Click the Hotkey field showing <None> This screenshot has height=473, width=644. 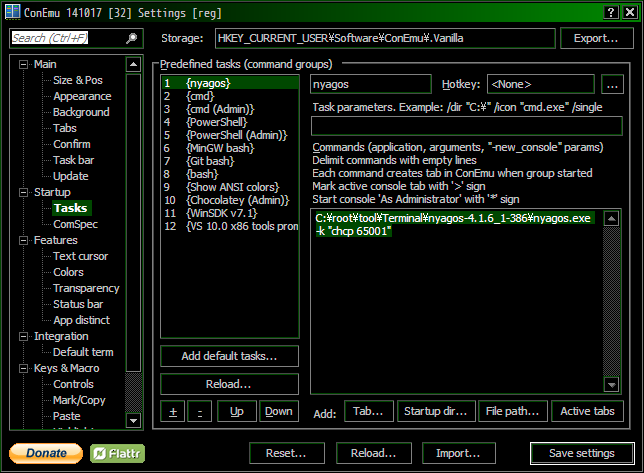pyautogui.click(x=540, y=85)
